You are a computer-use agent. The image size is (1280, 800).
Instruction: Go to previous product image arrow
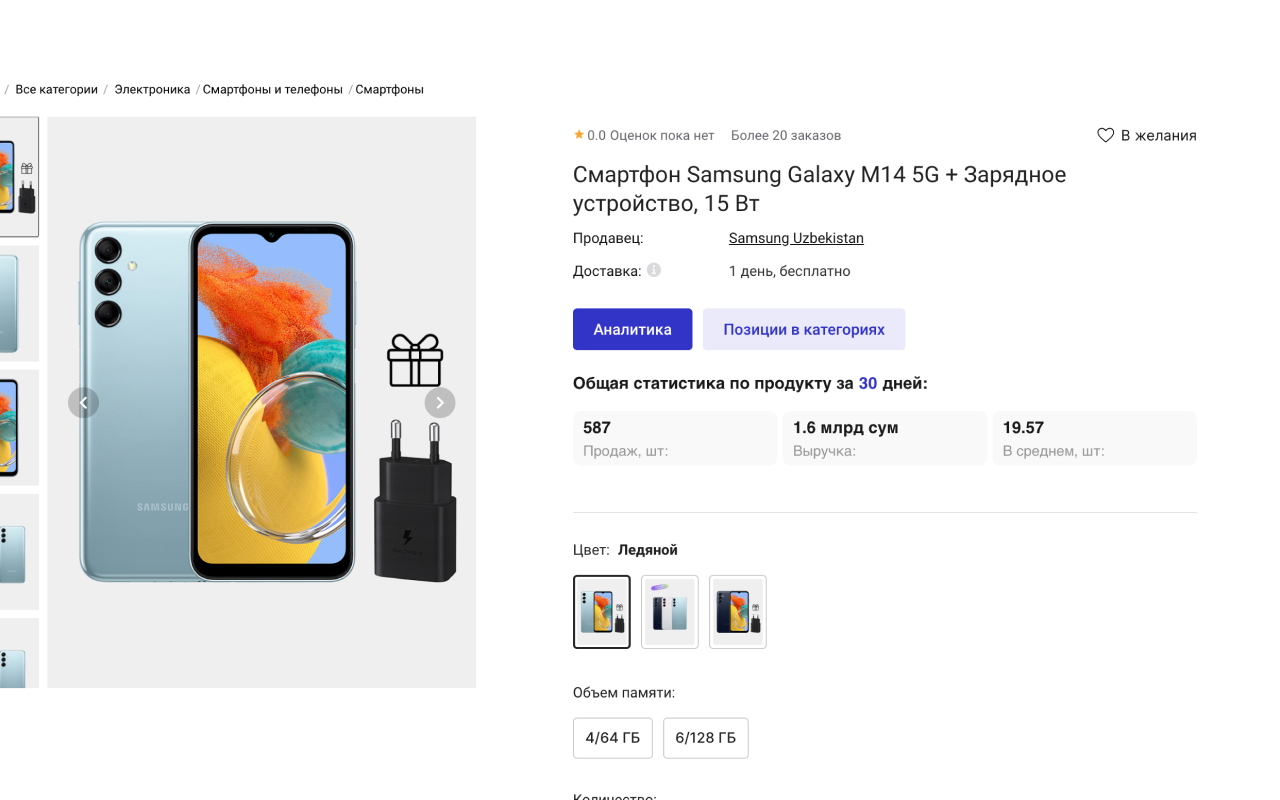(x=83, y=403)
